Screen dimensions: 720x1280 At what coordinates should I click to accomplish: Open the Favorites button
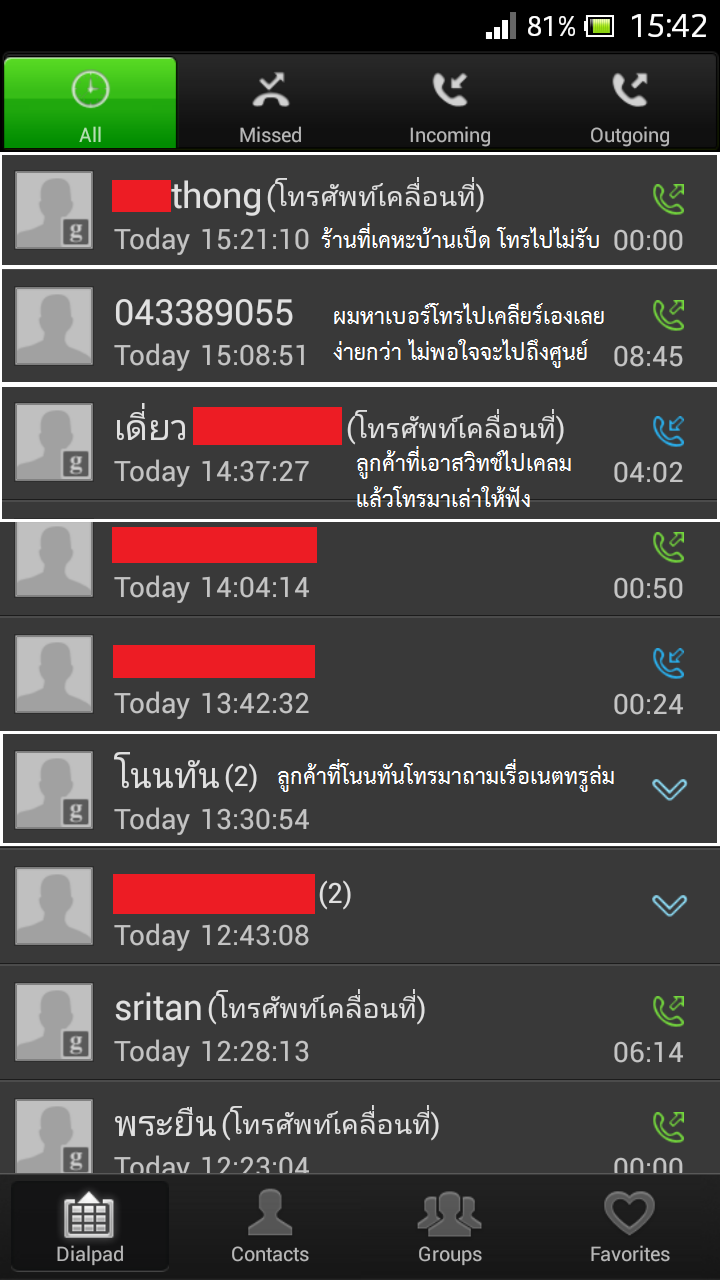pyautogui.click(x=630, y=1226)
